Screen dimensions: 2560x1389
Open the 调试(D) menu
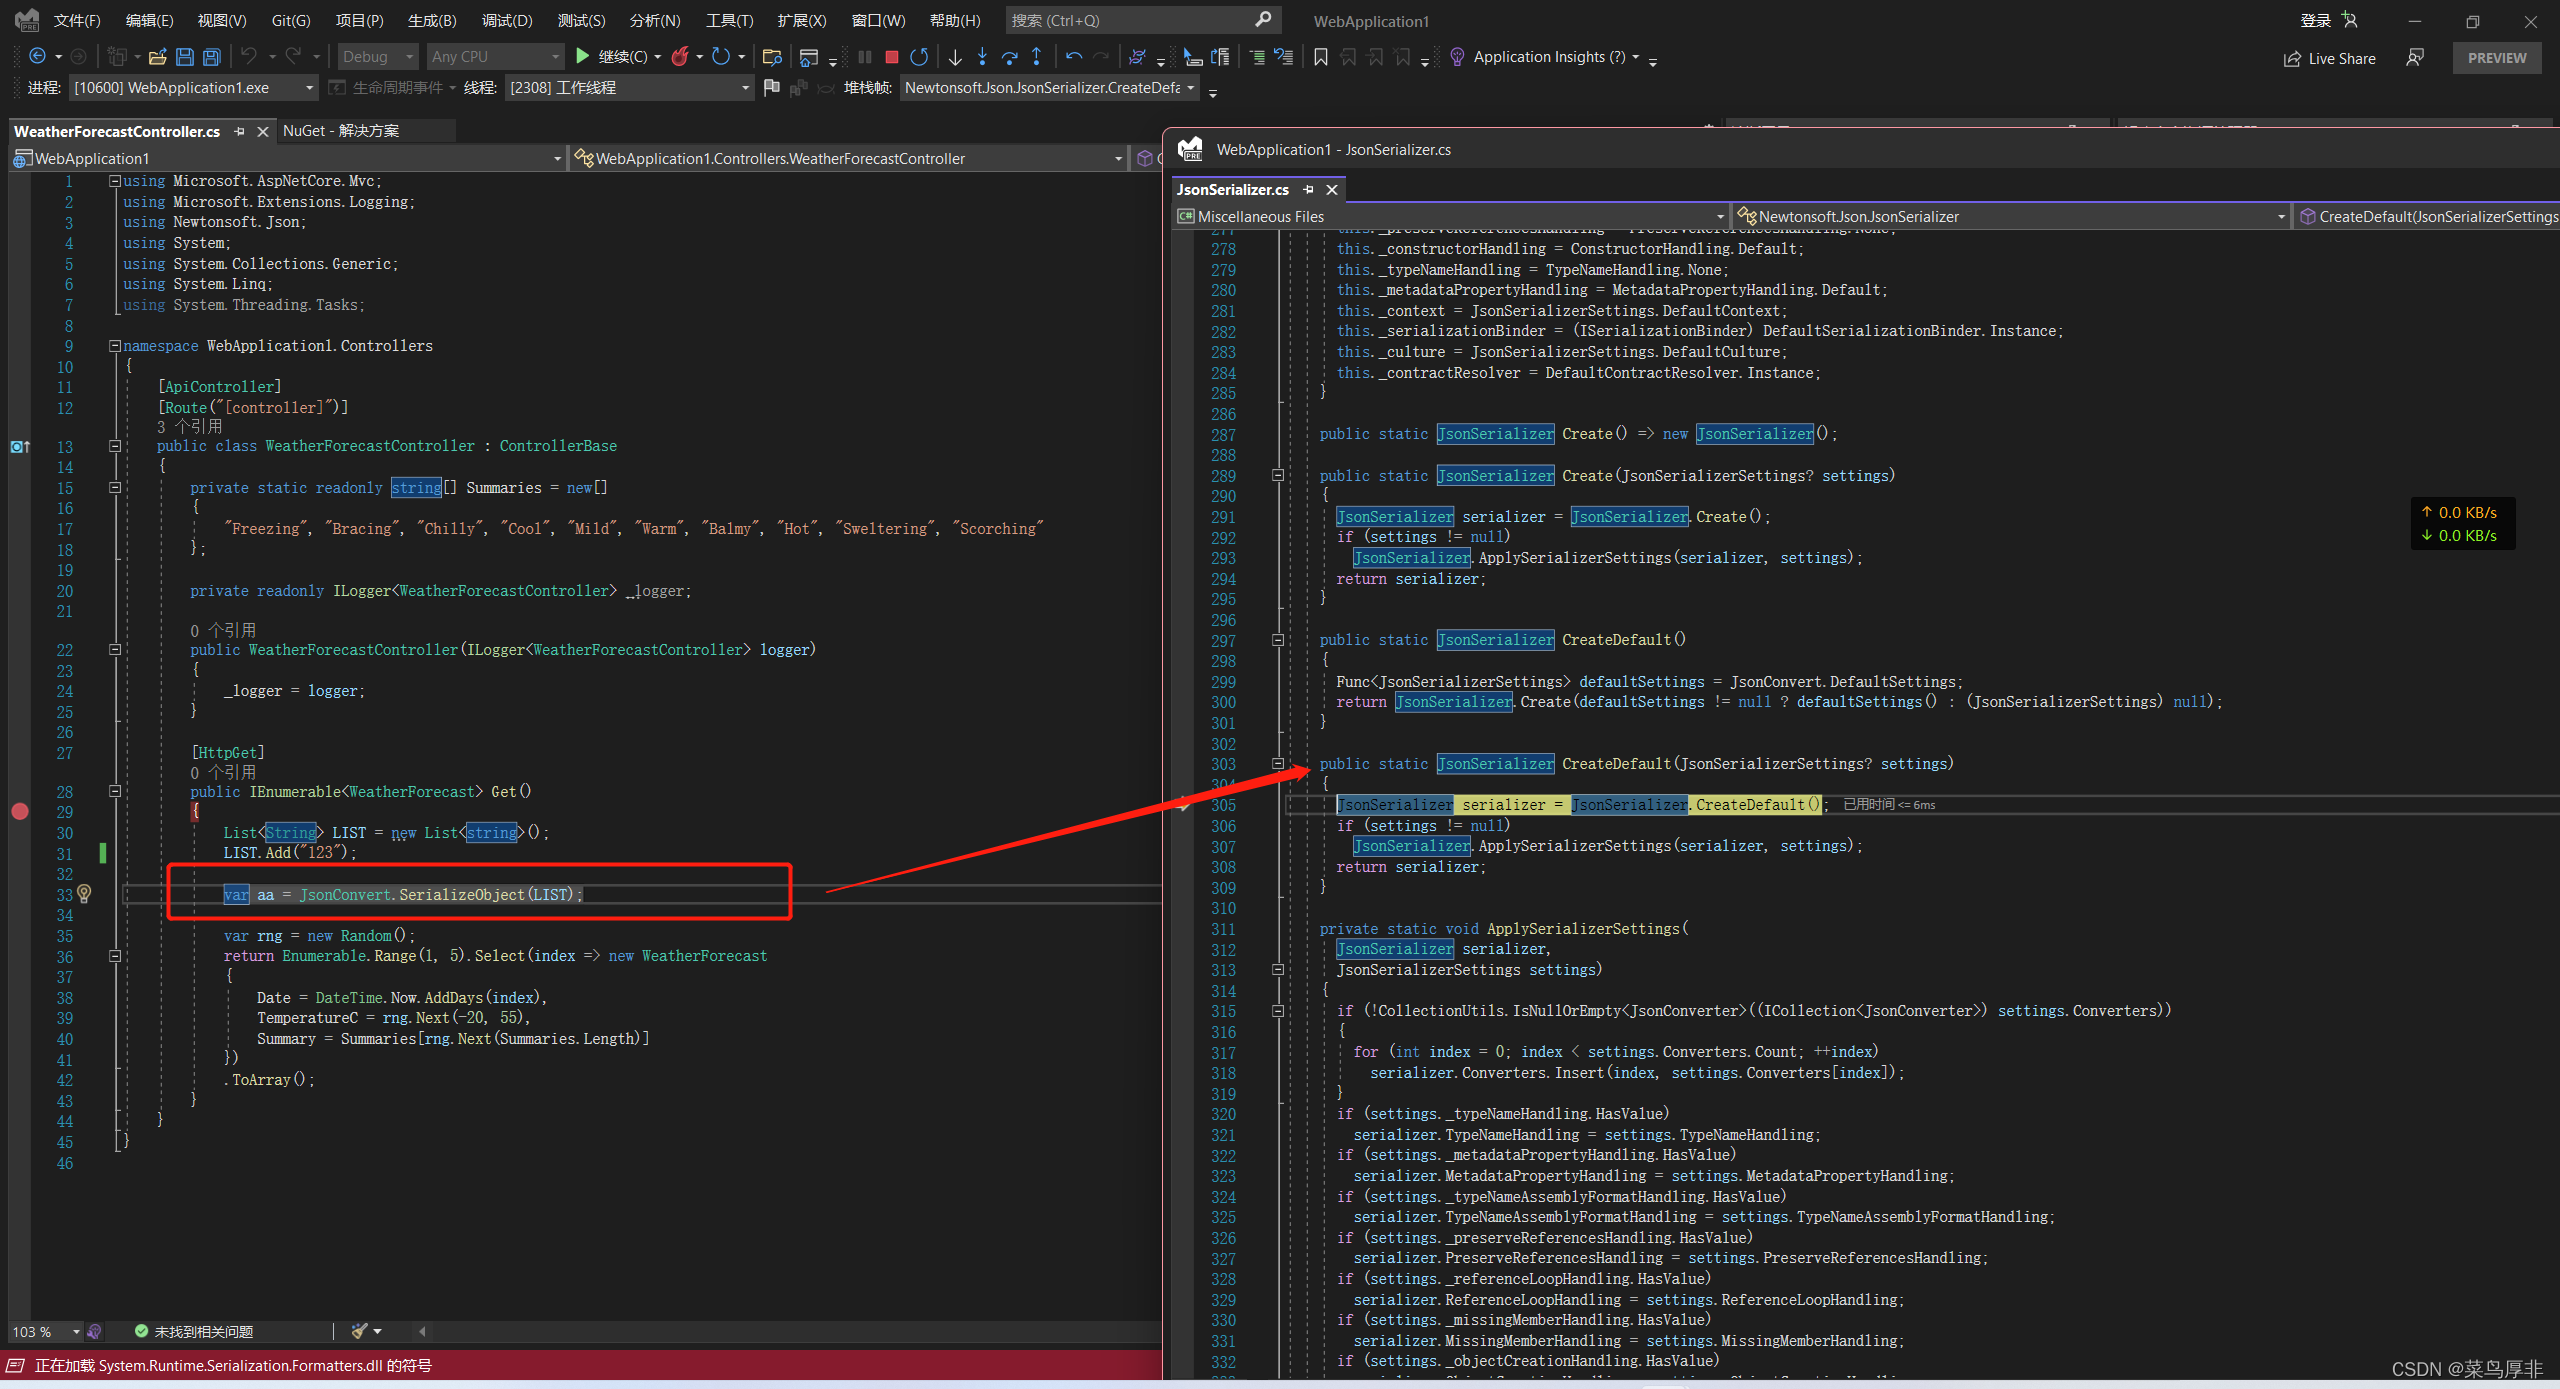coord(507,20)
